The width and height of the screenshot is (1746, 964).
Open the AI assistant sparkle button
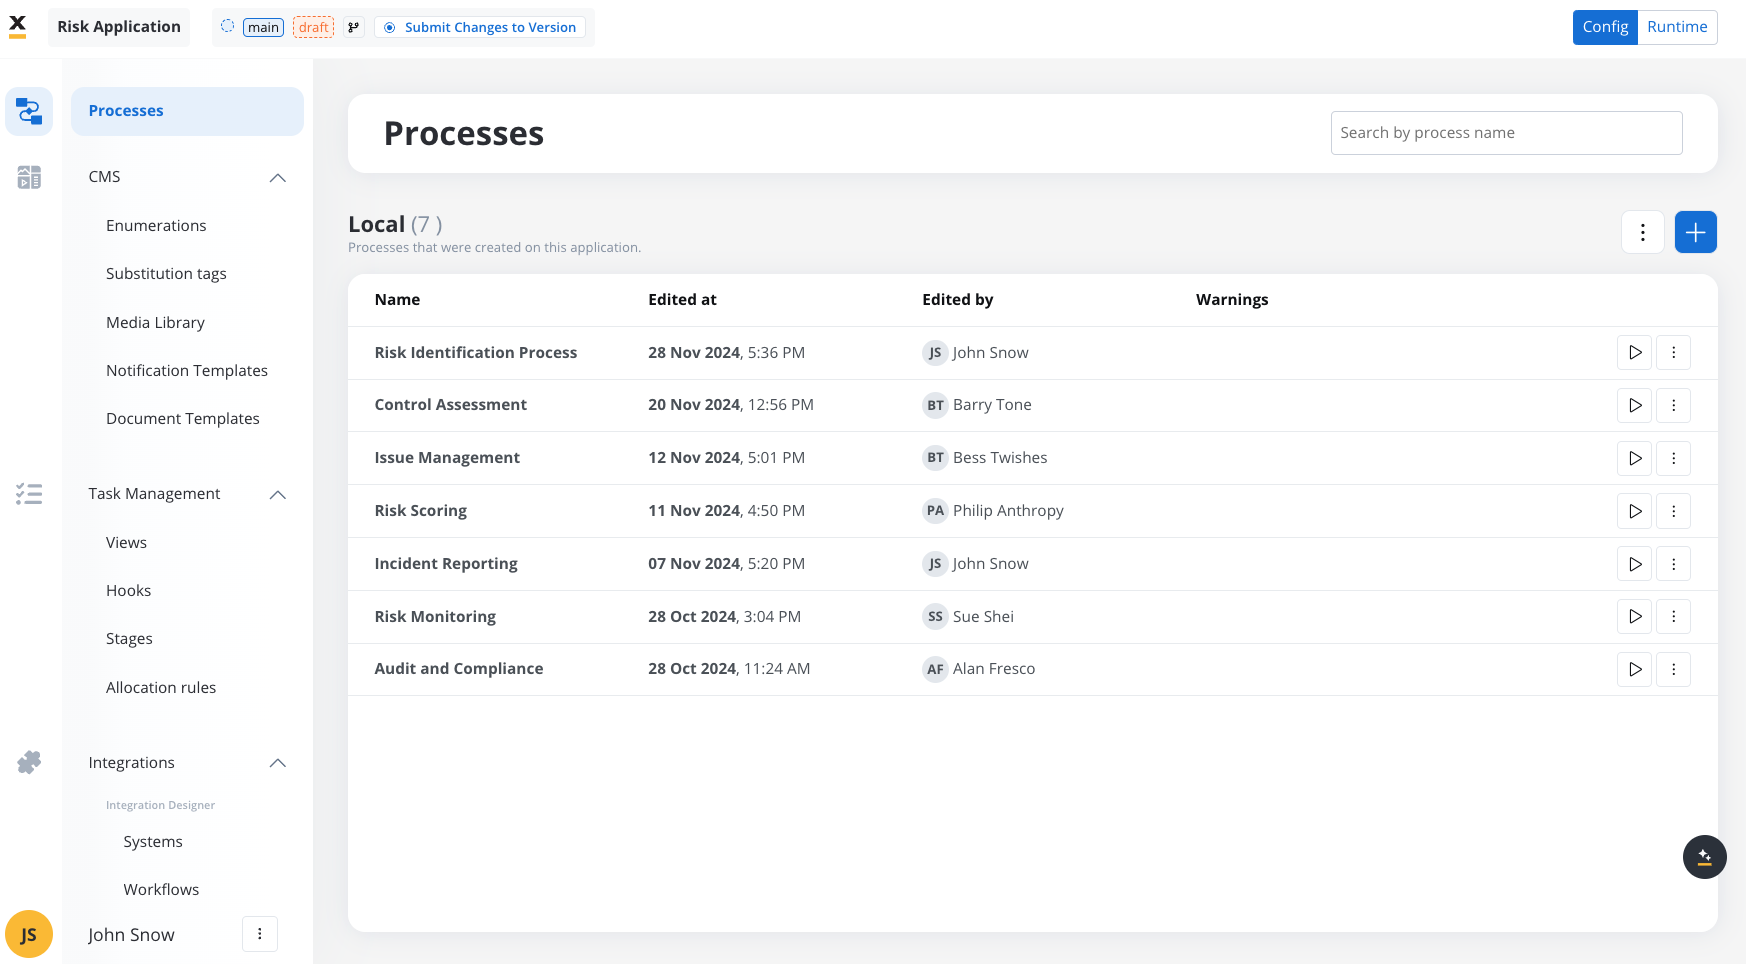1704,857
